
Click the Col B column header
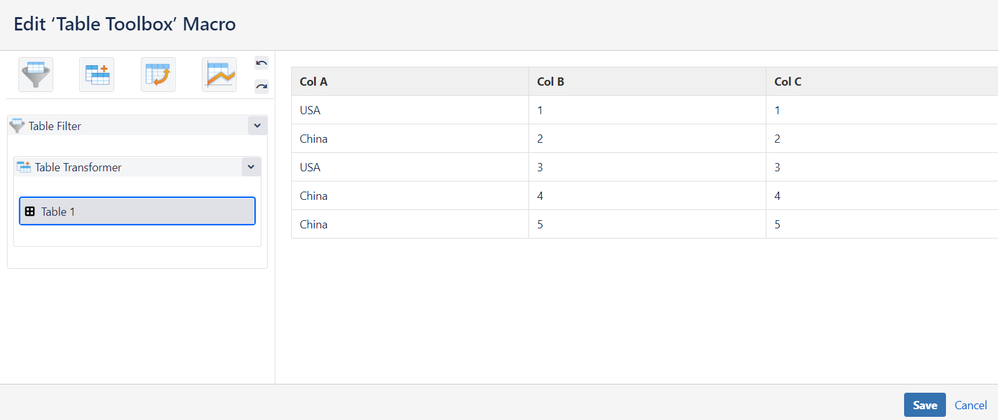tap(551, 81)
